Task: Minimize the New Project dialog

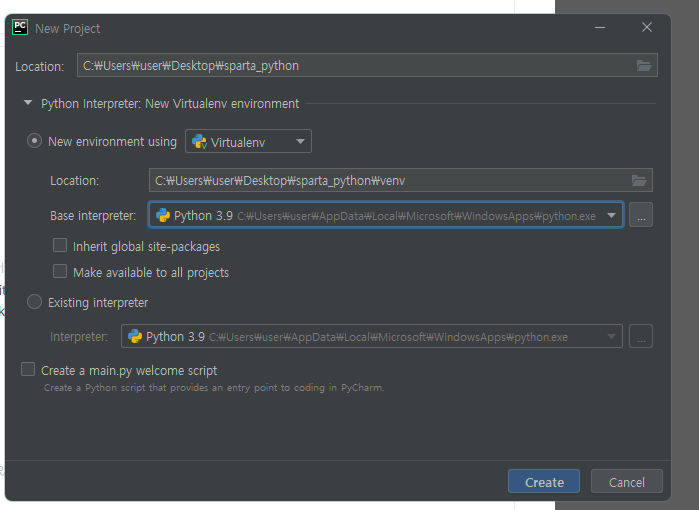Action: pos(600,28)
